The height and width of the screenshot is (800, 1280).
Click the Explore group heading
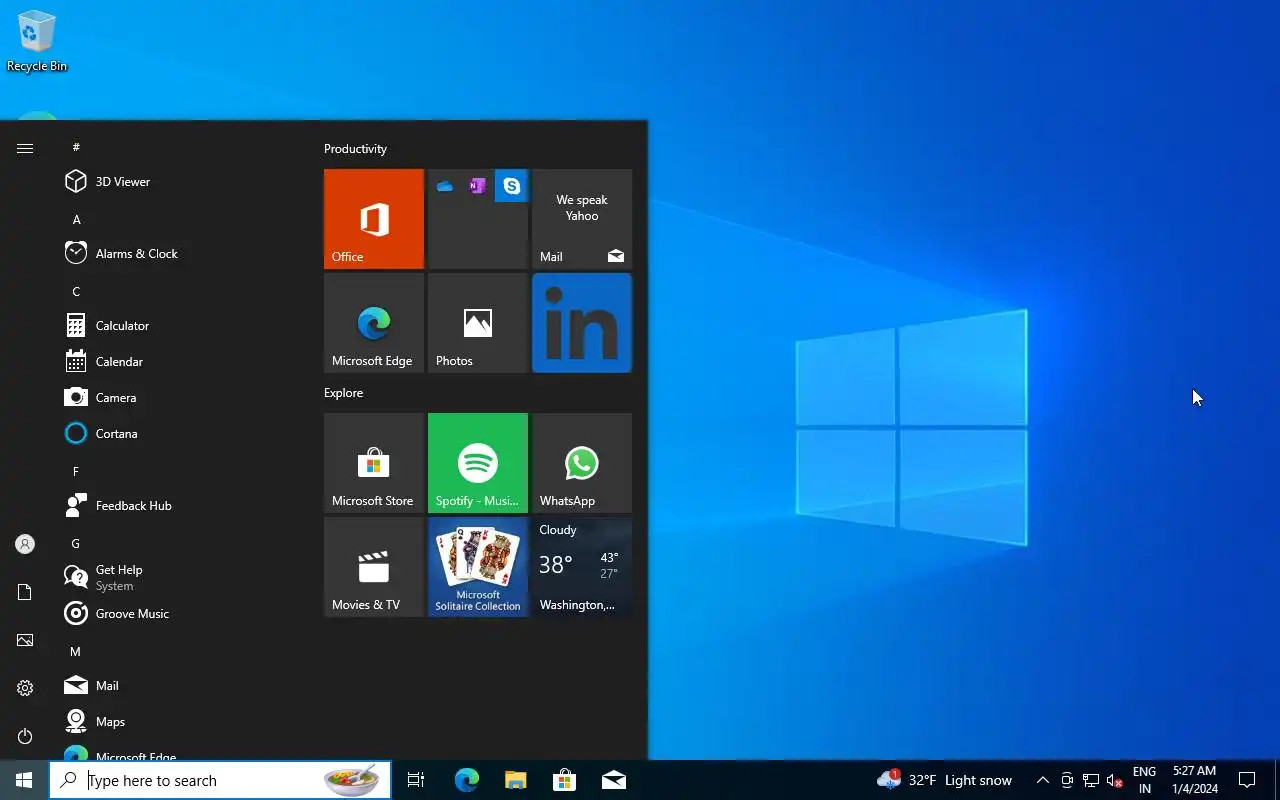pyautogui.click(x=343, y=393)
